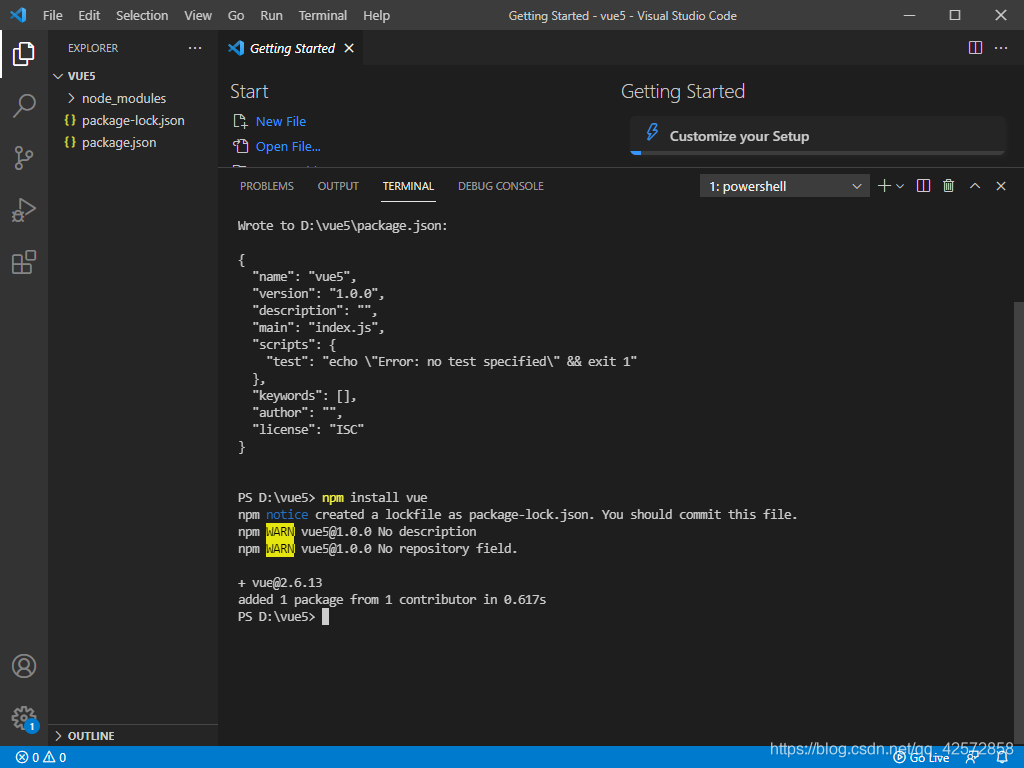This screenshot has height=768, width=1024.
Task: Click the 'npm install vue' command text
Action: 374,498
